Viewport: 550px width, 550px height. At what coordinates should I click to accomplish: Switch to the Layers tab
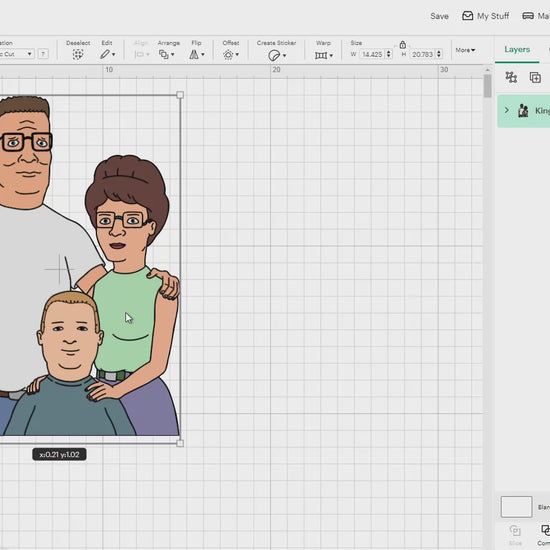coord(517,49)
